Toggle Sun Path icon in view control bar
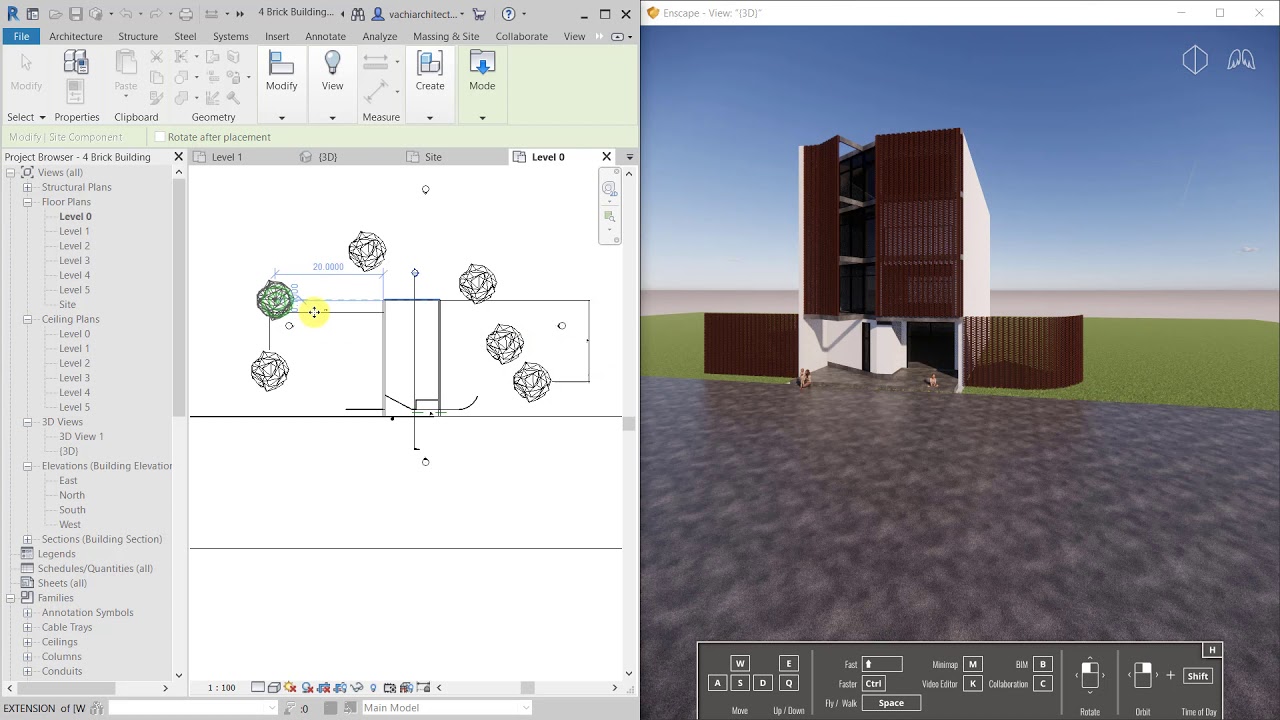 click(291, 687)
